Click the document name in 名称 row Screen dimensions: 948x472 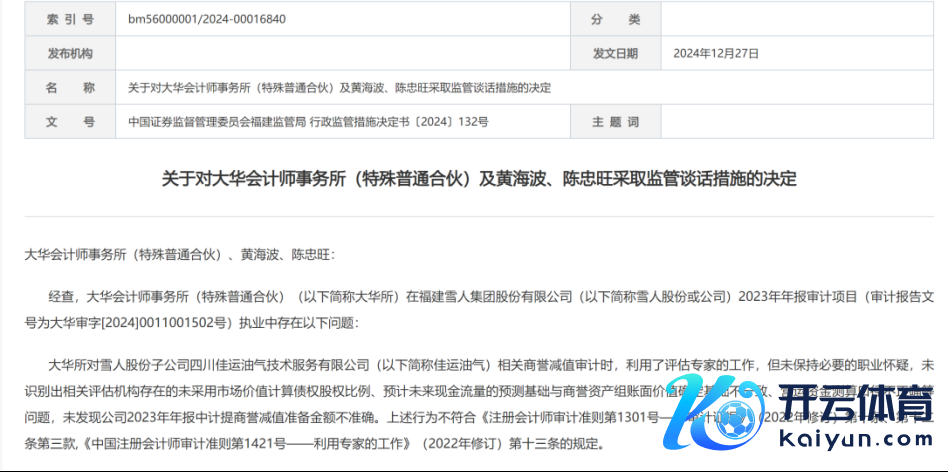coord(340,88)
